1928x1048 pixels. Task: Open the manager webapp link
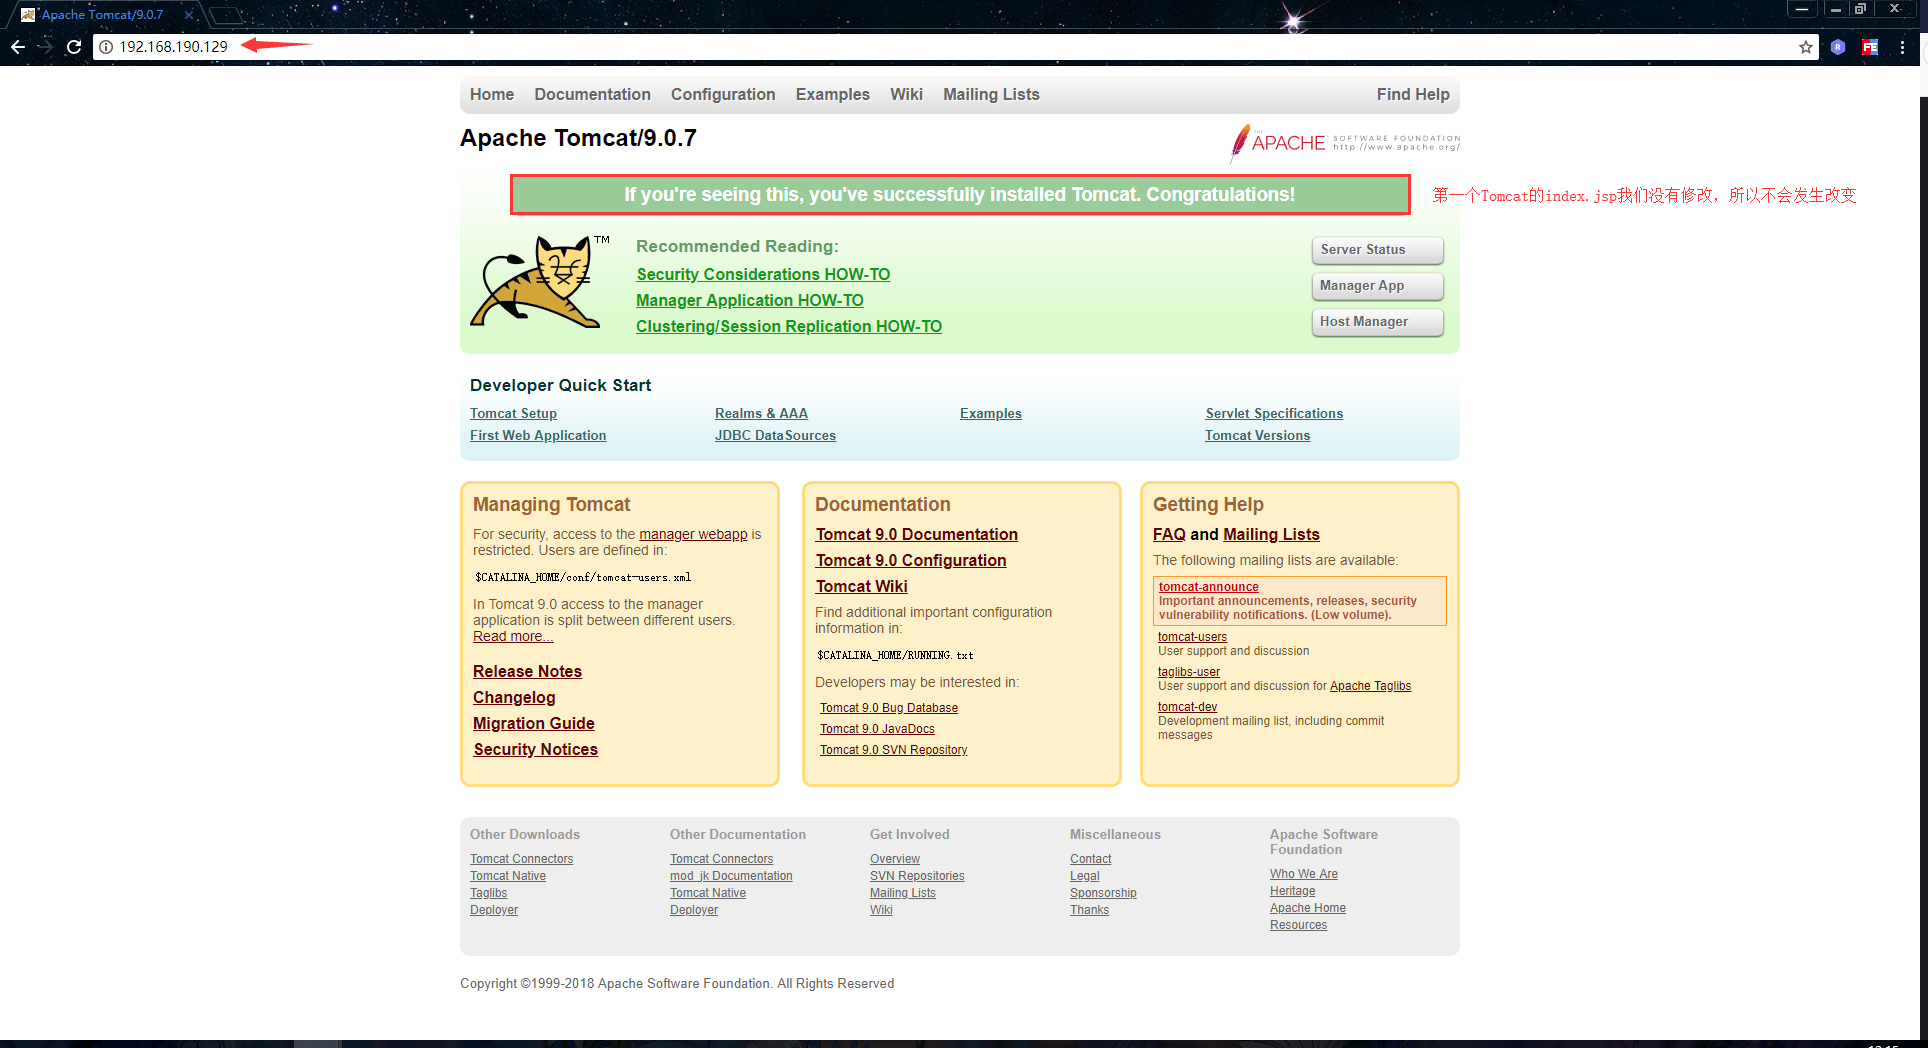tap(693, 534)
